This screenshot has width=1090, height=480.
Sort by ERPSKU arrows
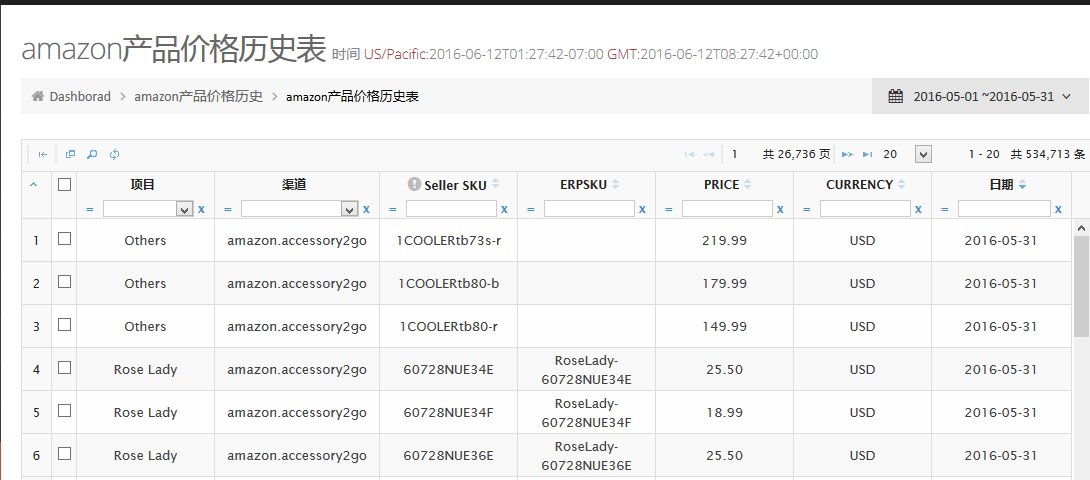(x=615, y=184)
